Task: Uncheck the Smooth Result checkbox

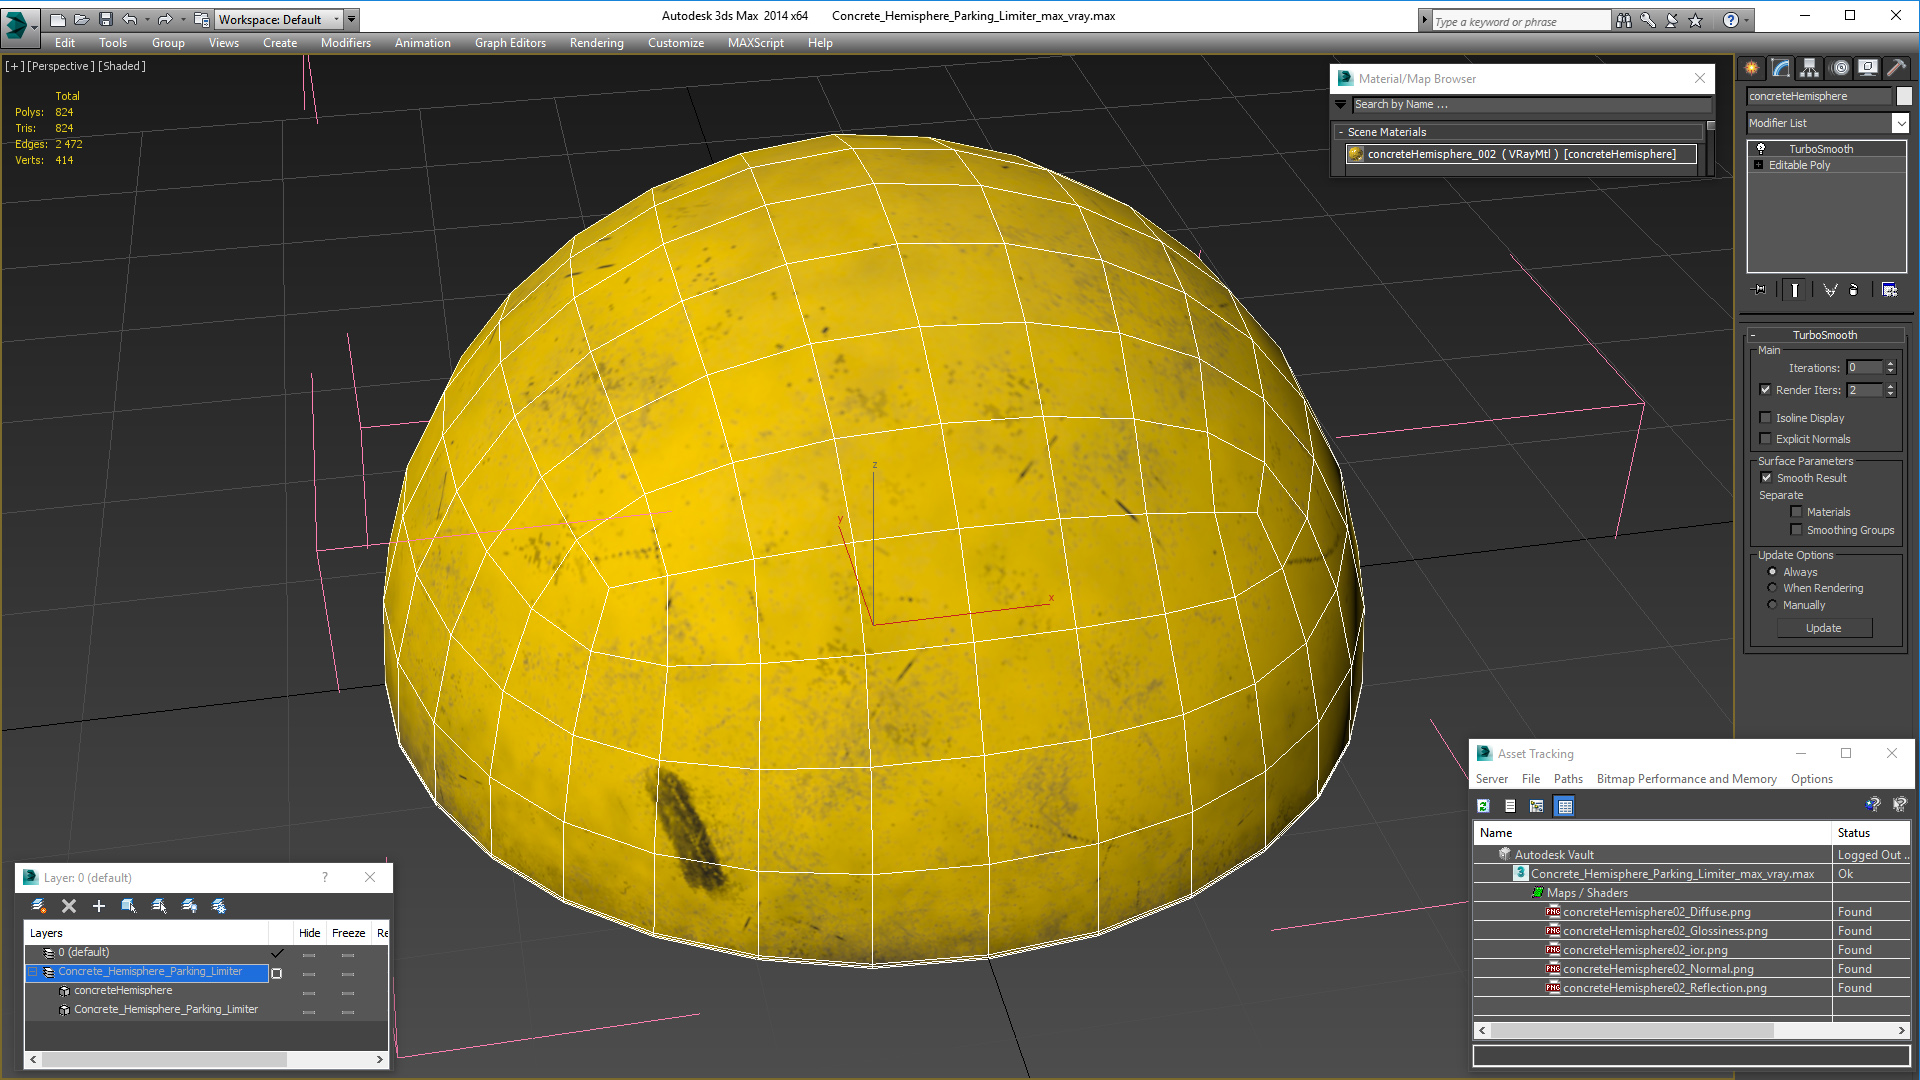Action: 1766,478
